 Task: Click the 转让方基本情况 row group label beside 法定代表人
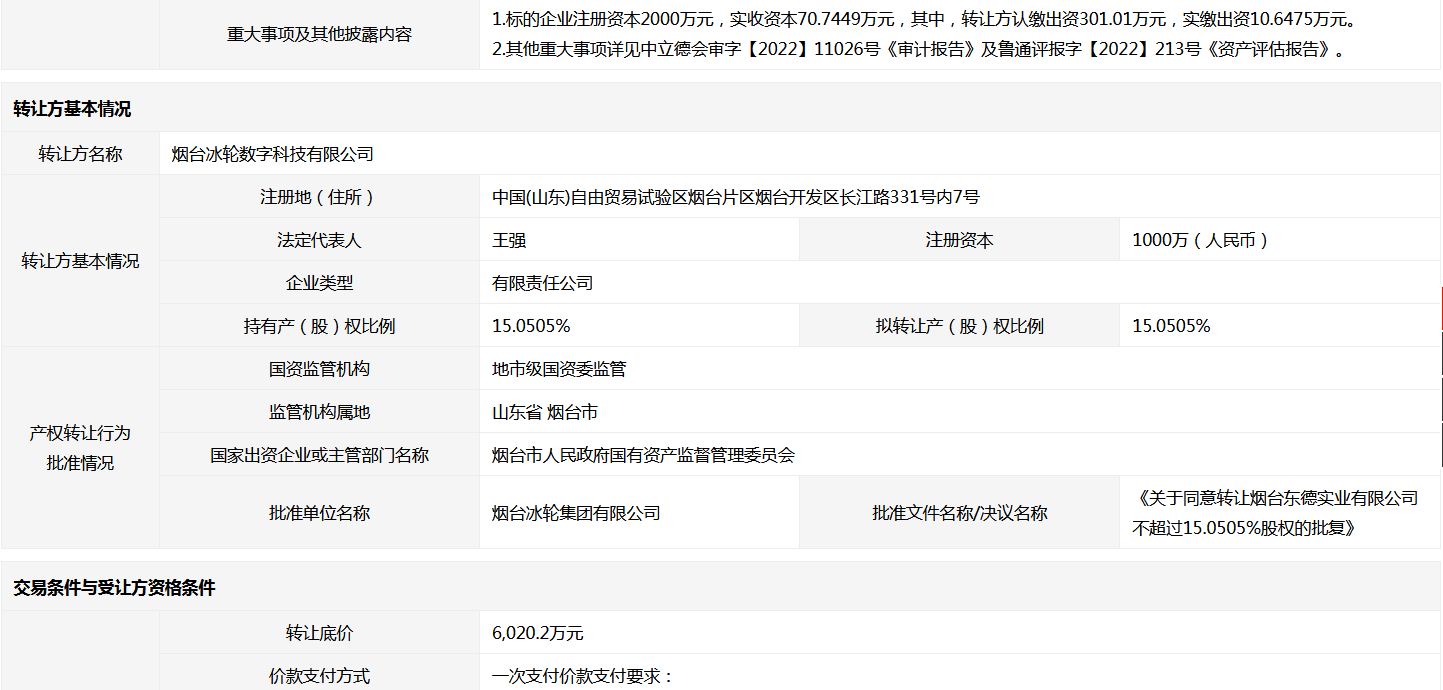(80, 261)
